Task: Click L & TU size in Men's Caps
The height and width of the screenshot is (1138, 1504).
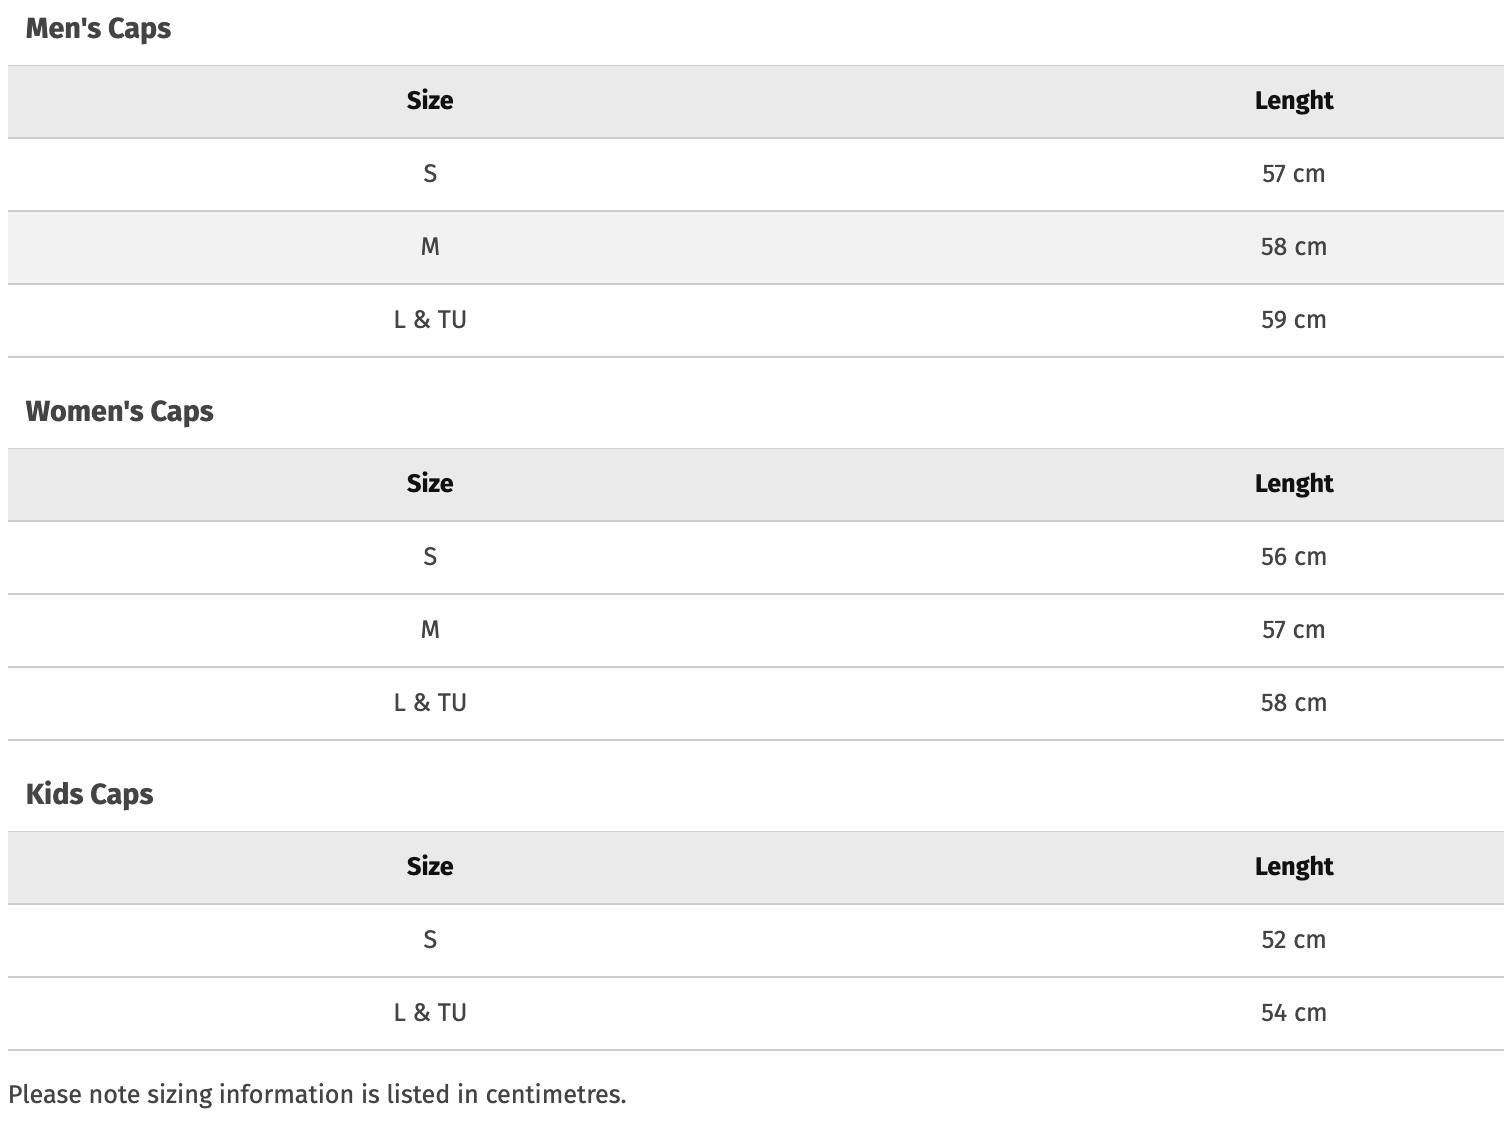Action: (429, 320)
